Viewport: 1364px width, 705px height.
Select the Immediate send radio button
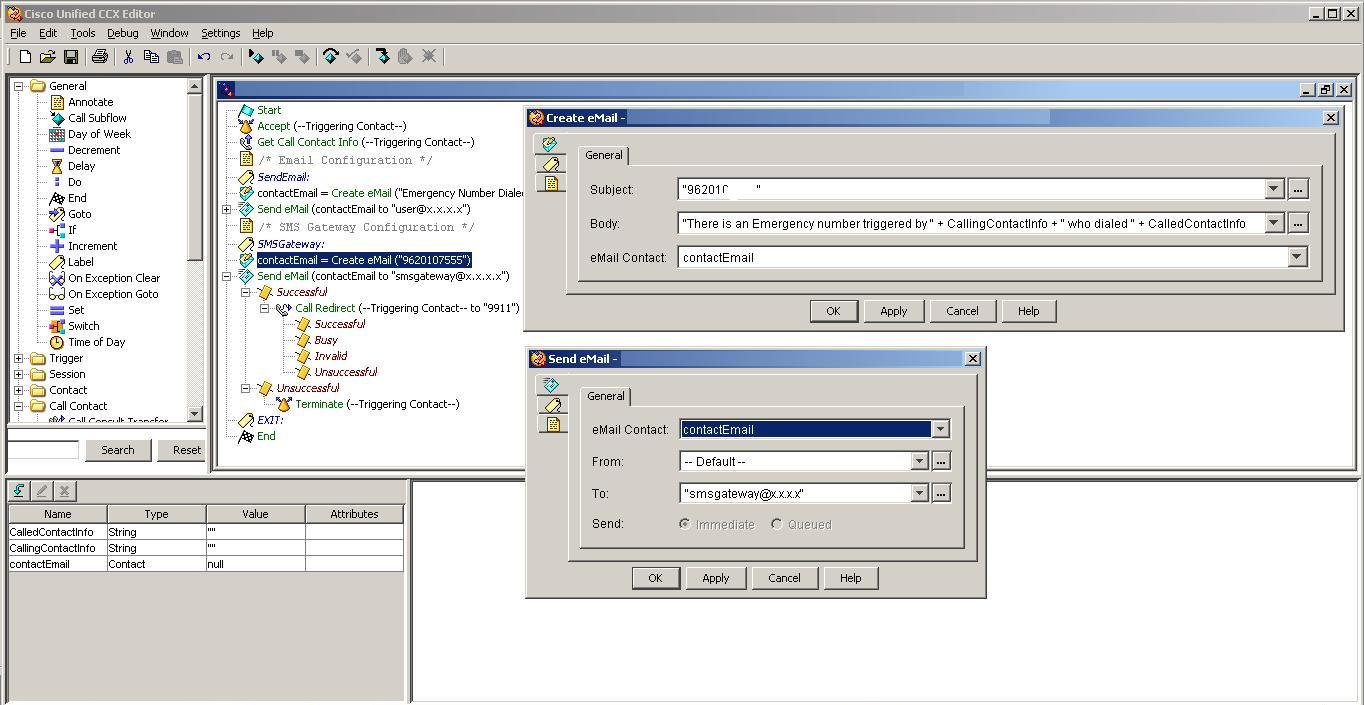(685, 524)
